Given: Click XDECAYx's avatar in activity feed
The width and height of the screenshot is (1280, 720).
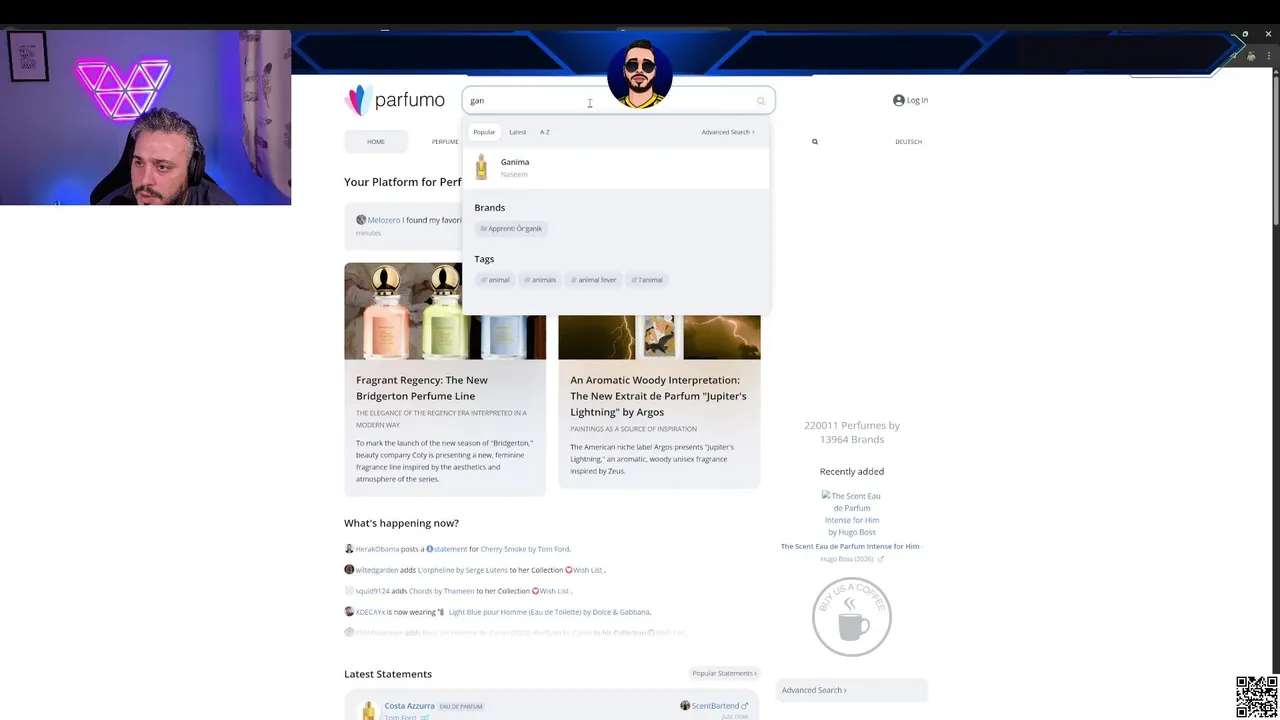Looking at the screenshot, I should tap(349, 612).
